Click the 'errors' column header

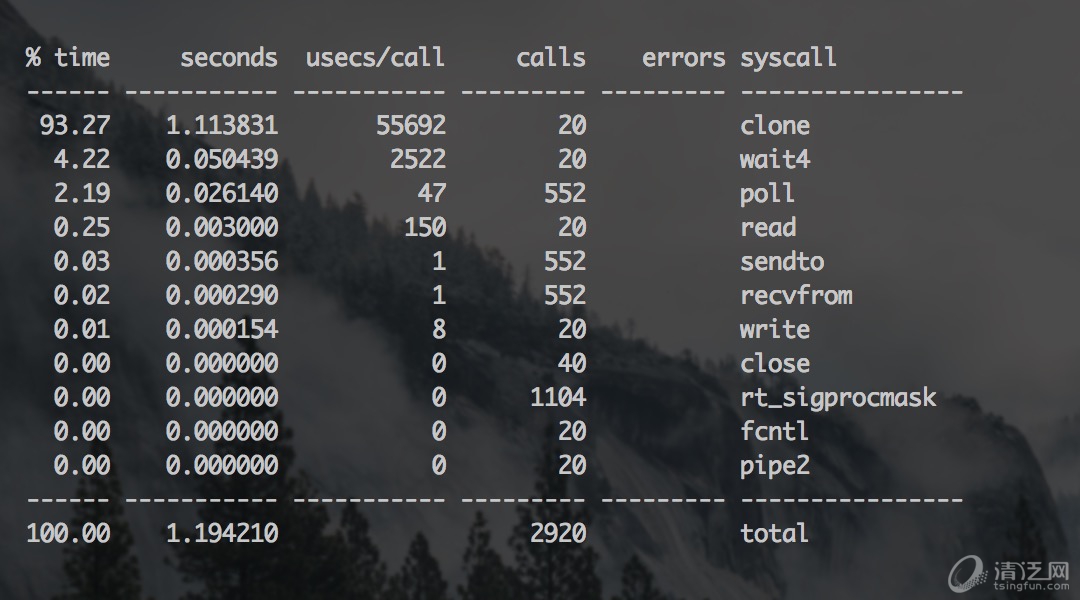pyautogui.click(x=683, y=57)
